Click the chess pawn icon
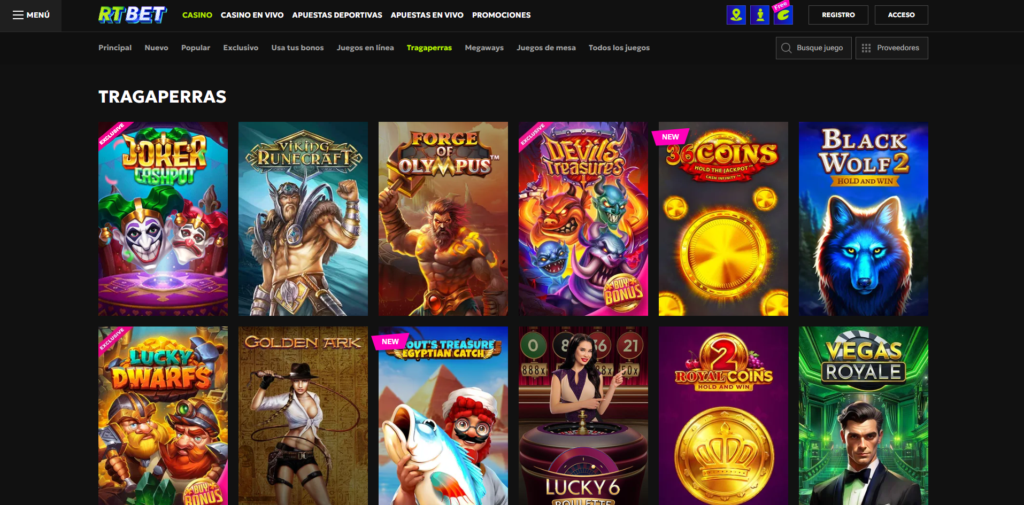This screenshot has height=505, width=1024. [x=760, y=15]
